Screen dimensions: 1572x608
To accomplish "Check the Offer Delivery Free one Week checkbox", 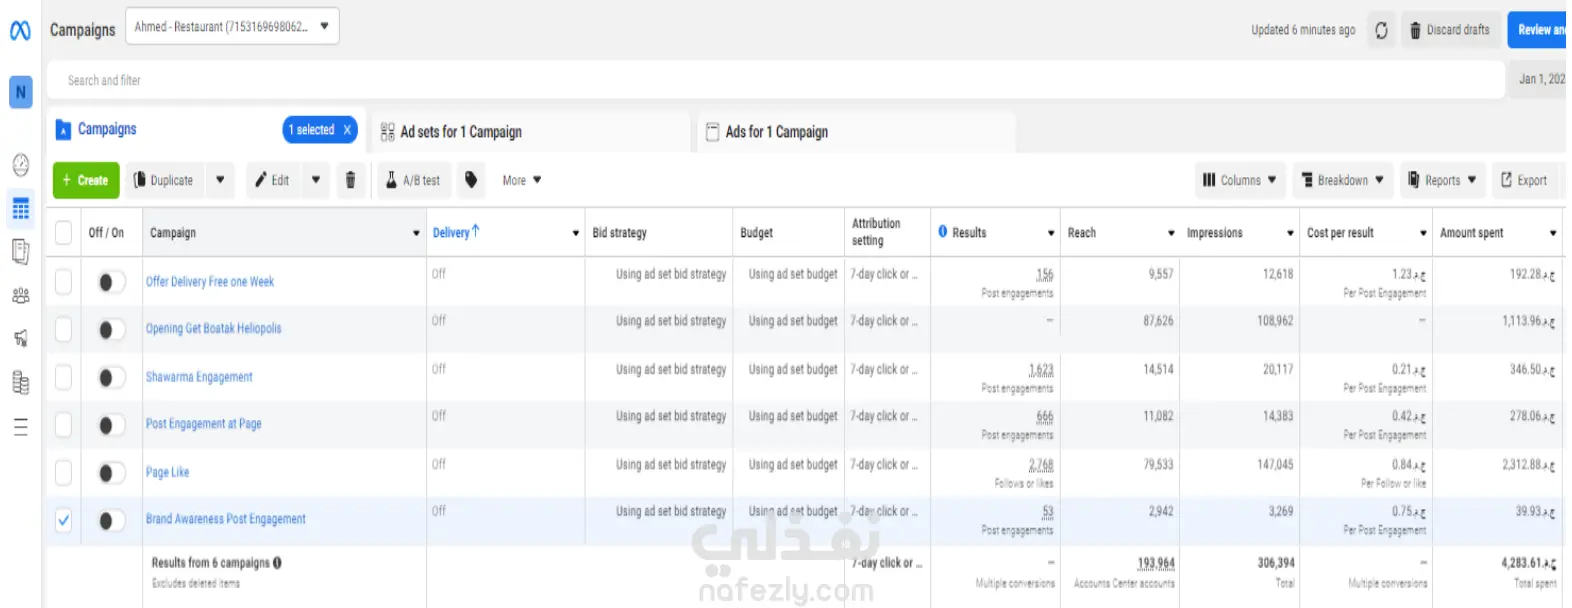I will click(63, 281).
